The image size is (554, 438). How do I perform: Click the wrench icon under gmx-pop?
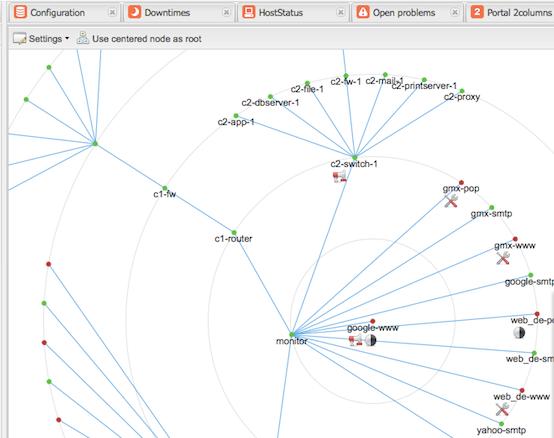451,201
